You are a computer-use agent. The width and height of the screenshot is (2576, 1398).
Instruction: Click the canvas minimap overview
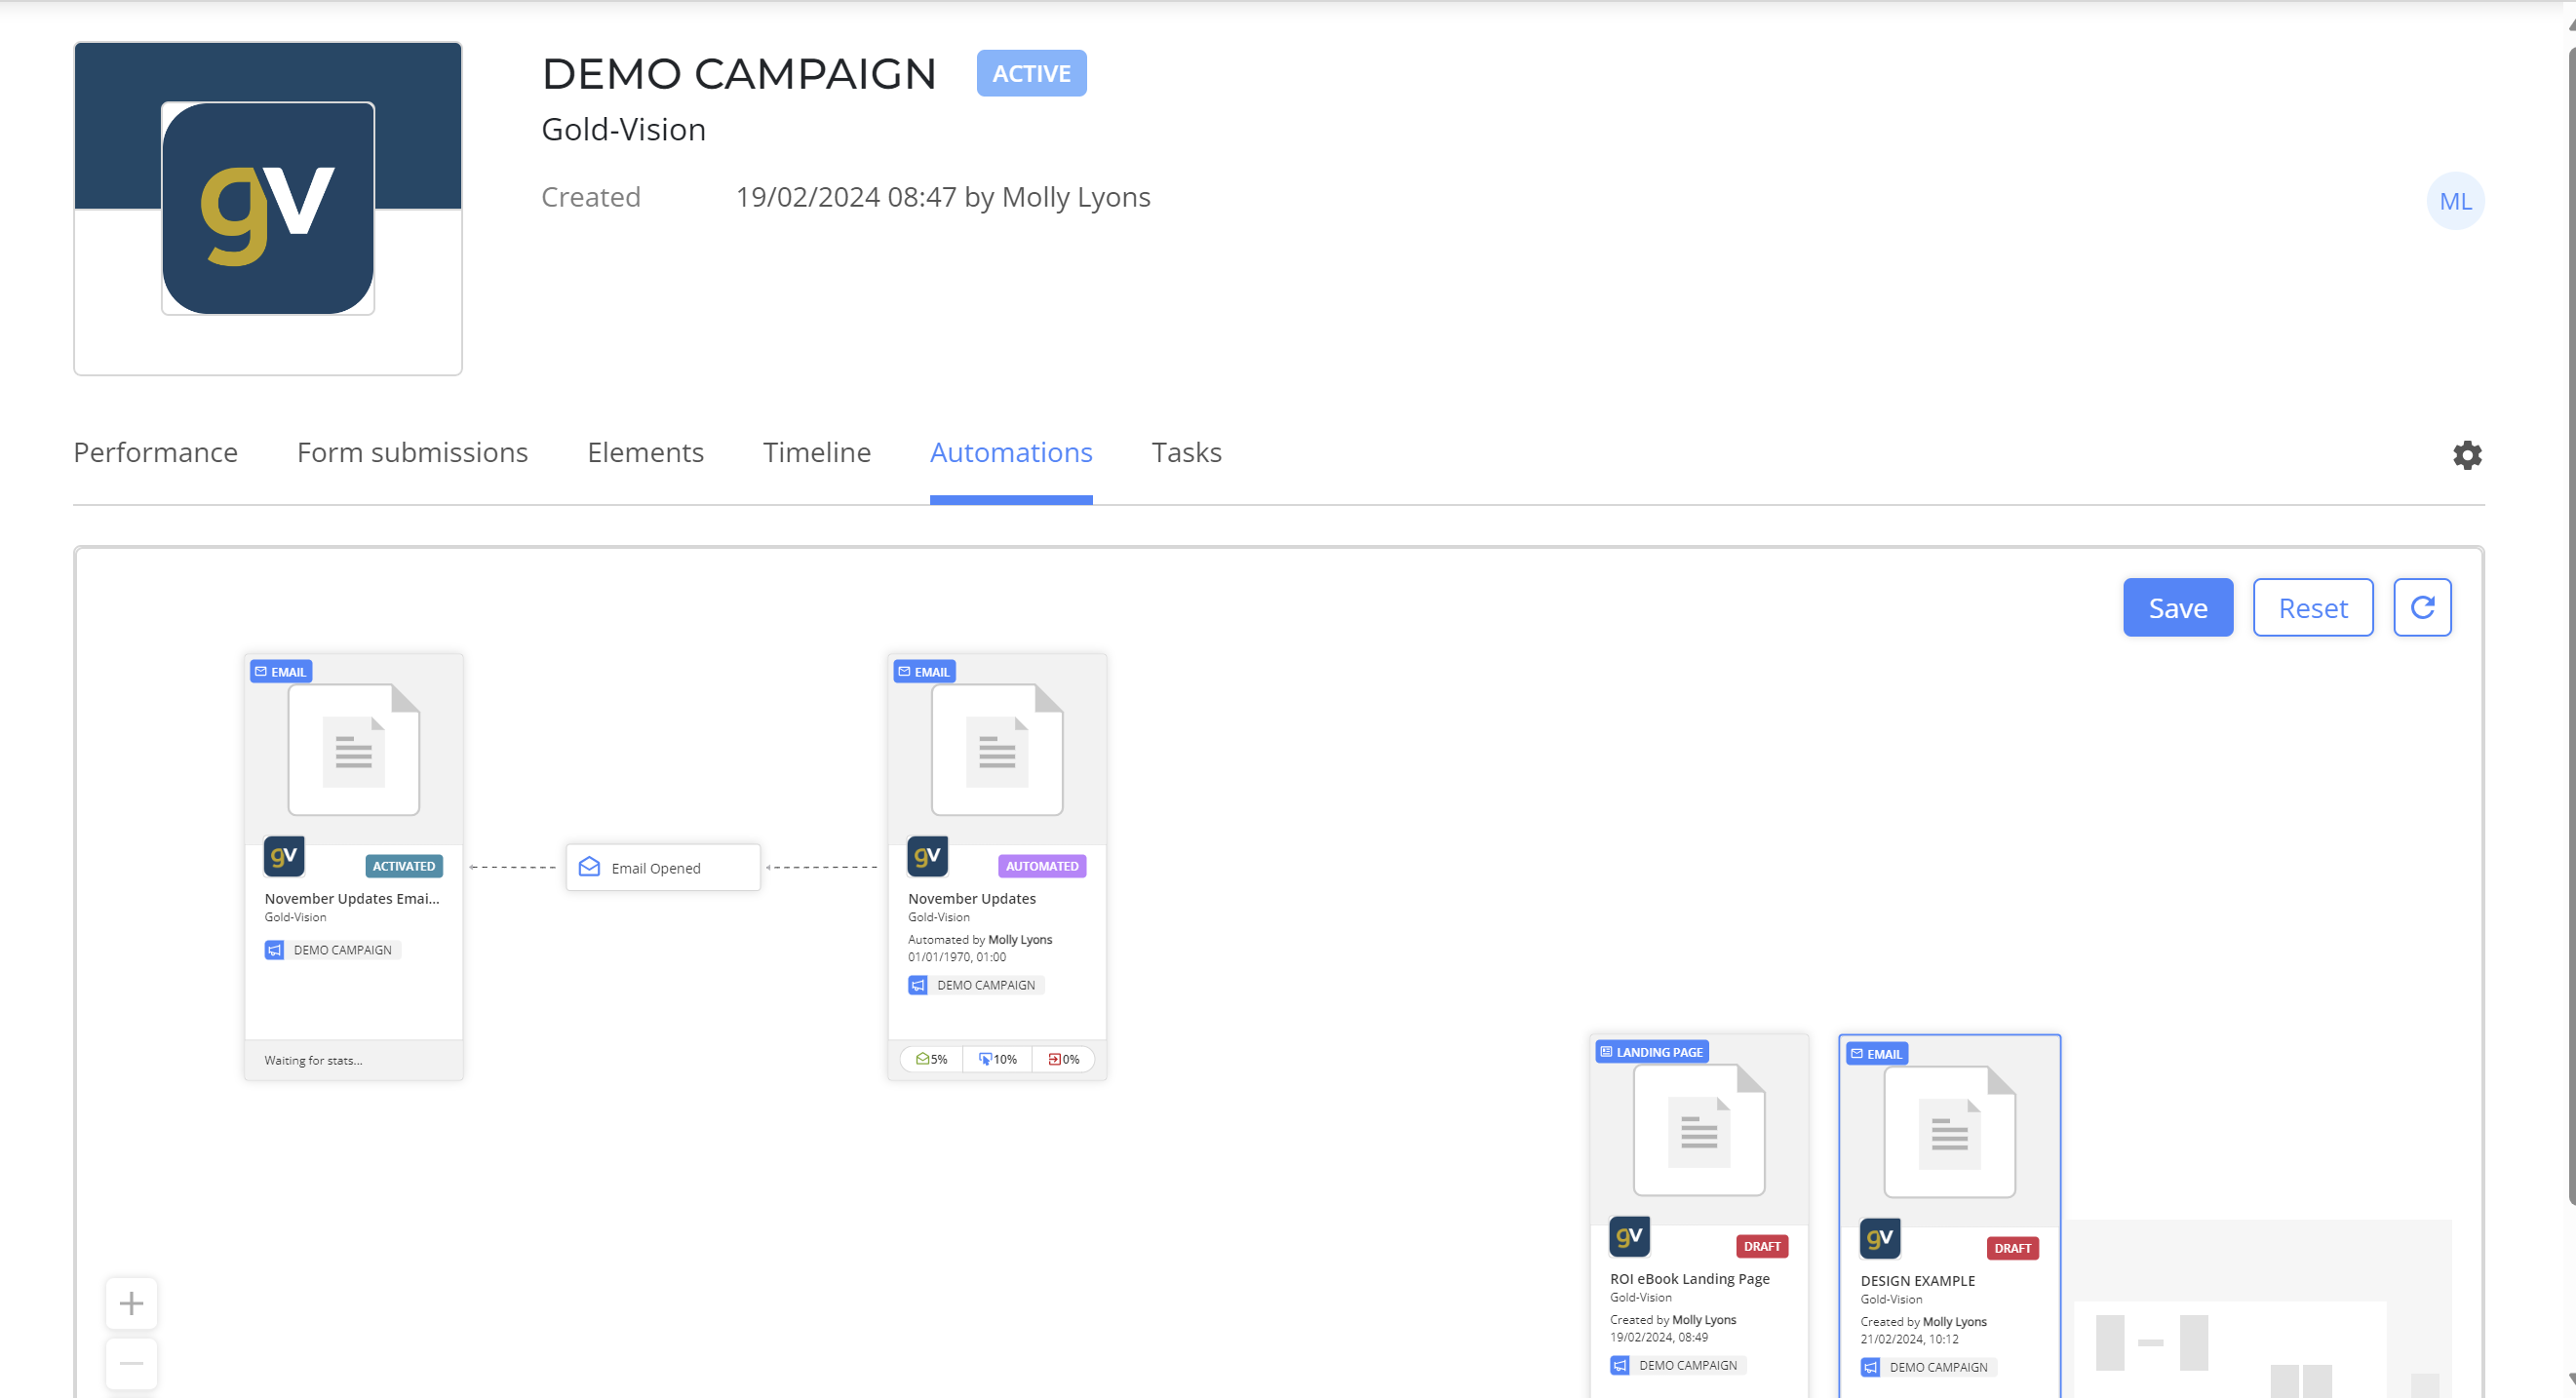[2260, 1308]
